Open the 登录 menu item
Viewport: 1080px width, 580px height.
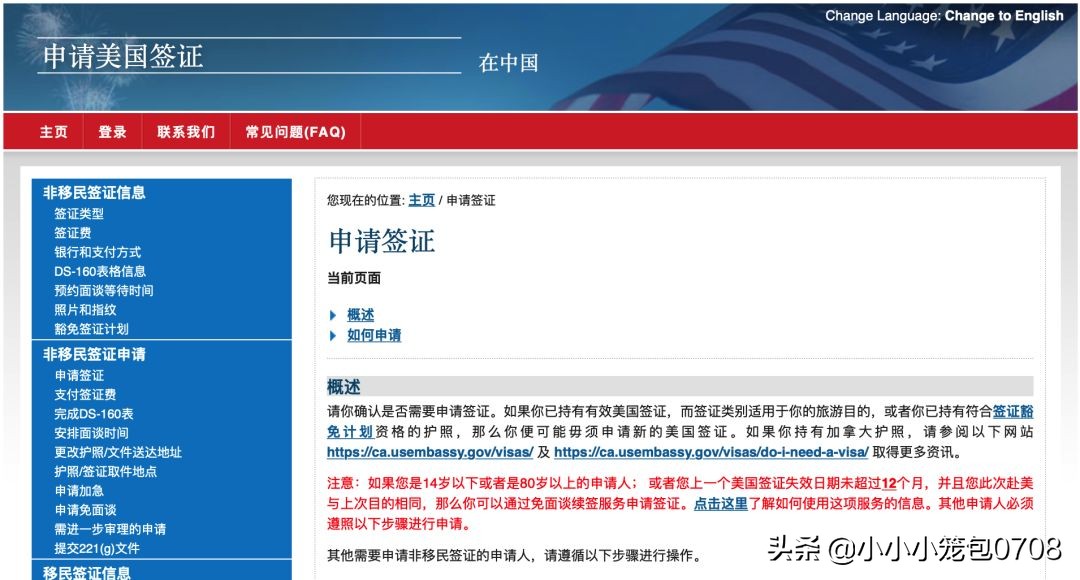(113, 131)
